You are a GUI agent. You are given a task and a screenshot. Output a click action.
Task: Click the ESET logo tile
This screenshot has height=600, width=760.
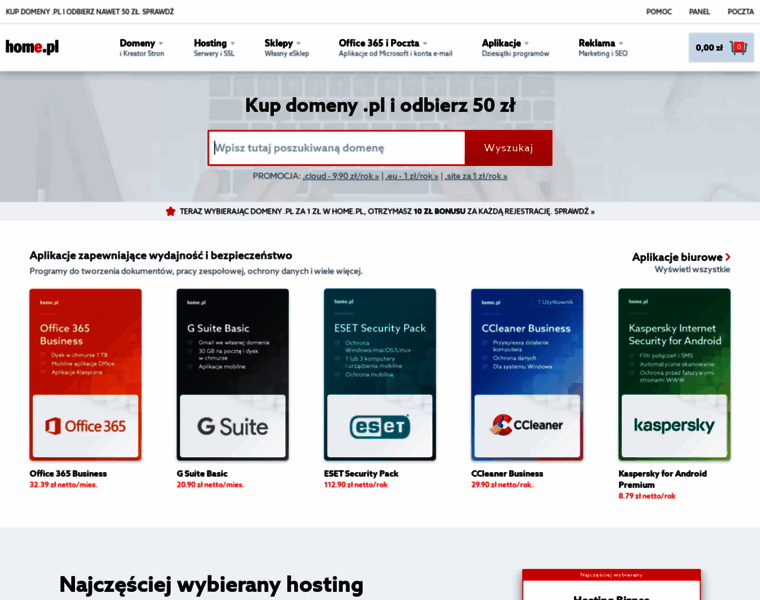point(380,426)
